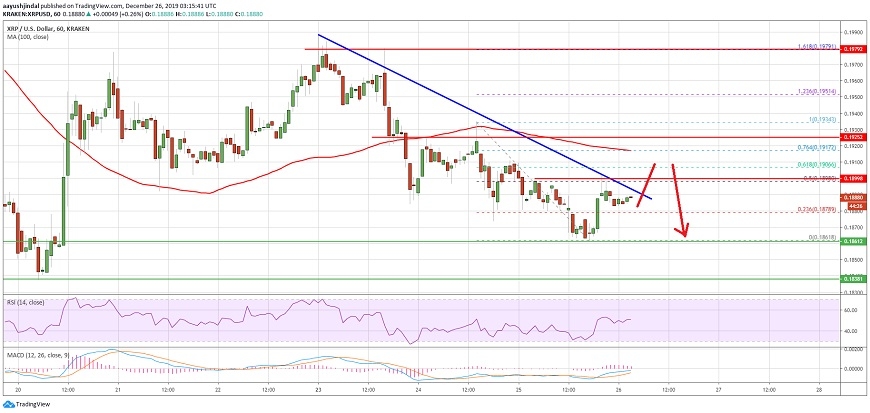This screenshot has height=413, width=870.
Task: Click the '26' date label on time axis
Action: [619, 391]
